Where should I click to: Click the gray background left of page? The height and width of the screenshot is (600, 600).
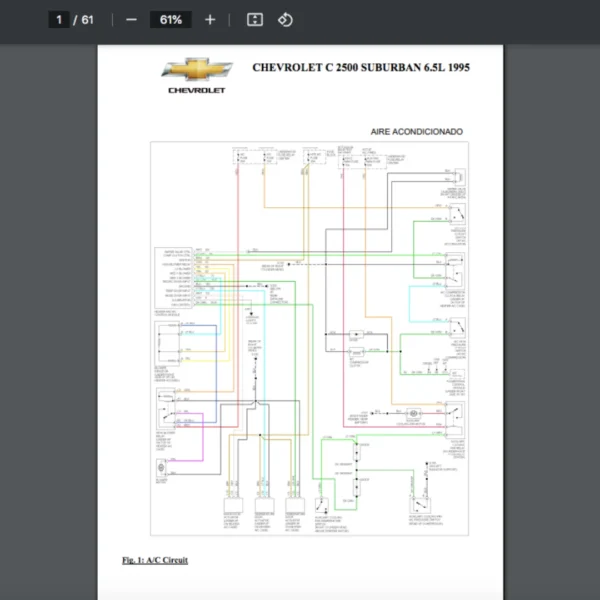pyautogui.click(x=50, y=300)
